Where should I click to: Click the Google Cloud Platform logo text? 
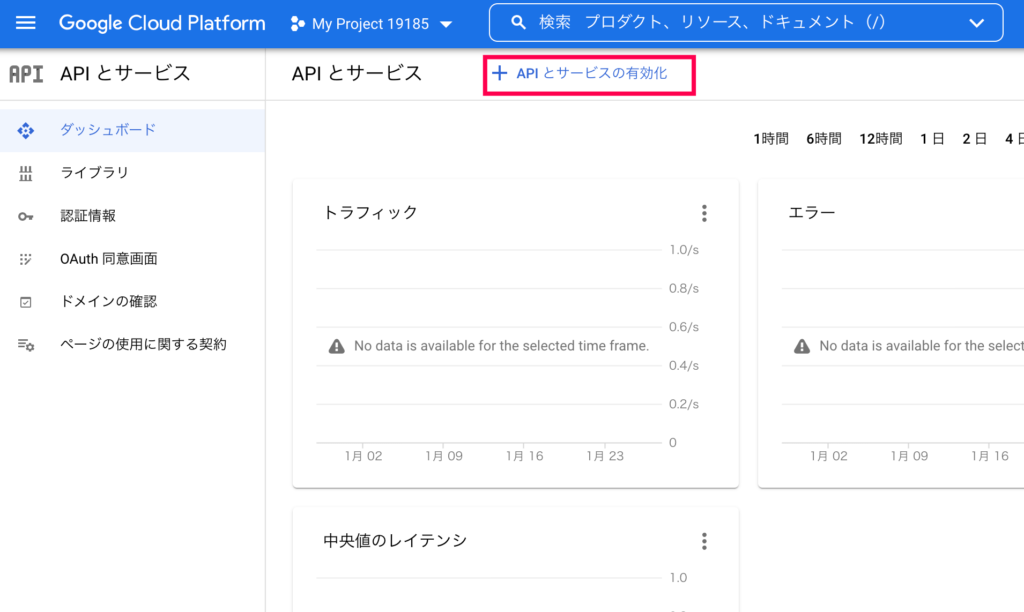162,24
